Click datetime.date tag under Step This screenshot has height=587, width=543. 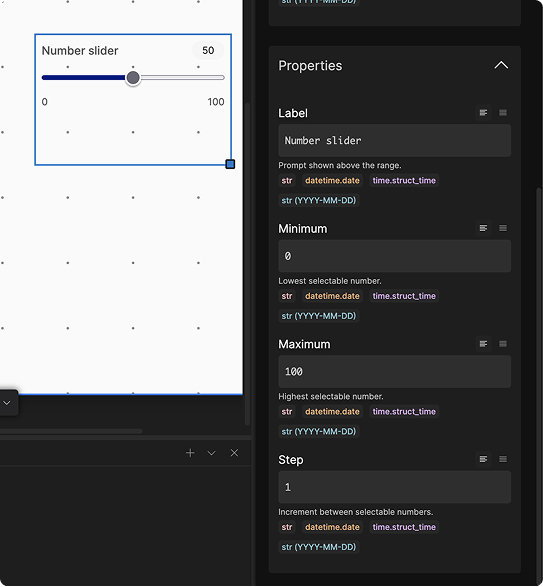tap(332, 527)
